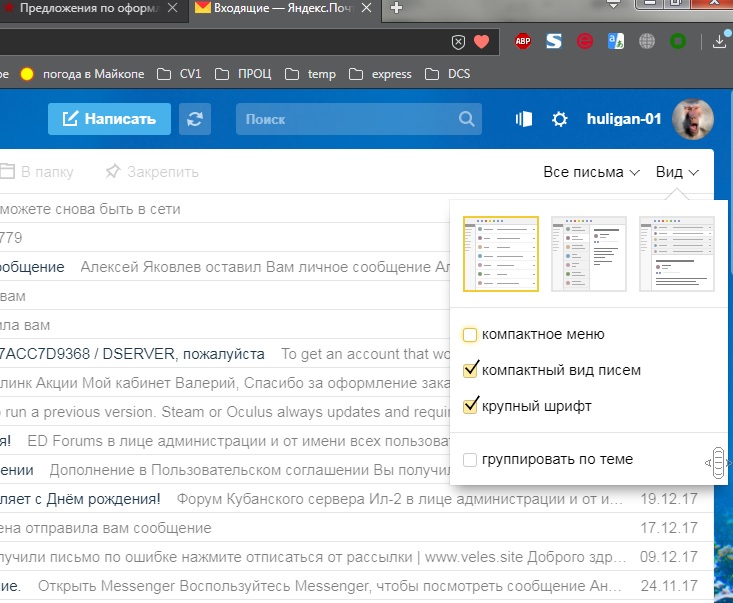Click the gray globe extension icon

click(647, 42)
